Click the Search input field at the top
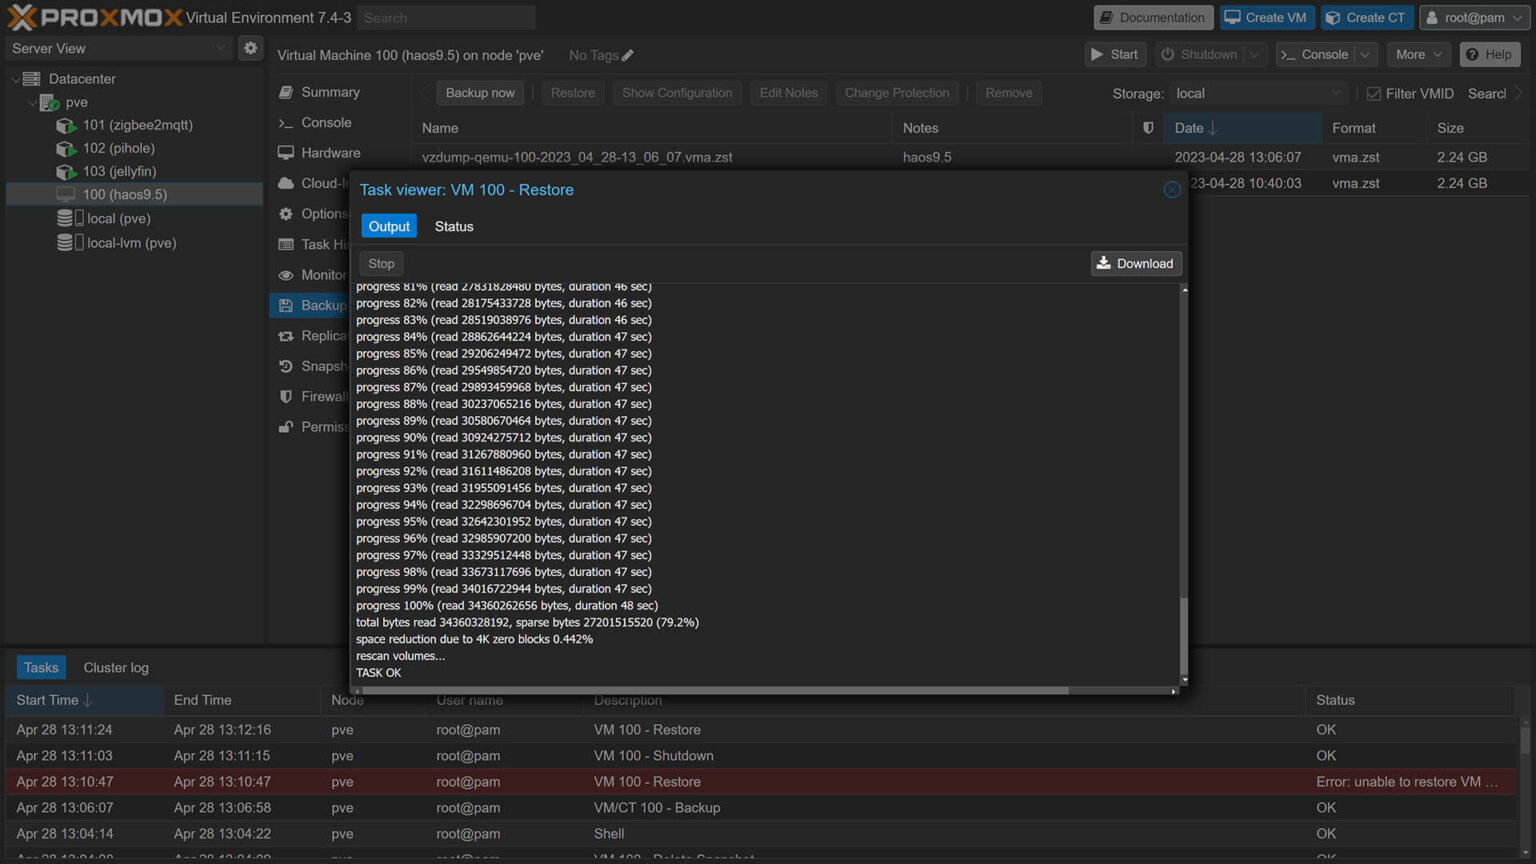The image size is (1536, 864). (446, 17)
